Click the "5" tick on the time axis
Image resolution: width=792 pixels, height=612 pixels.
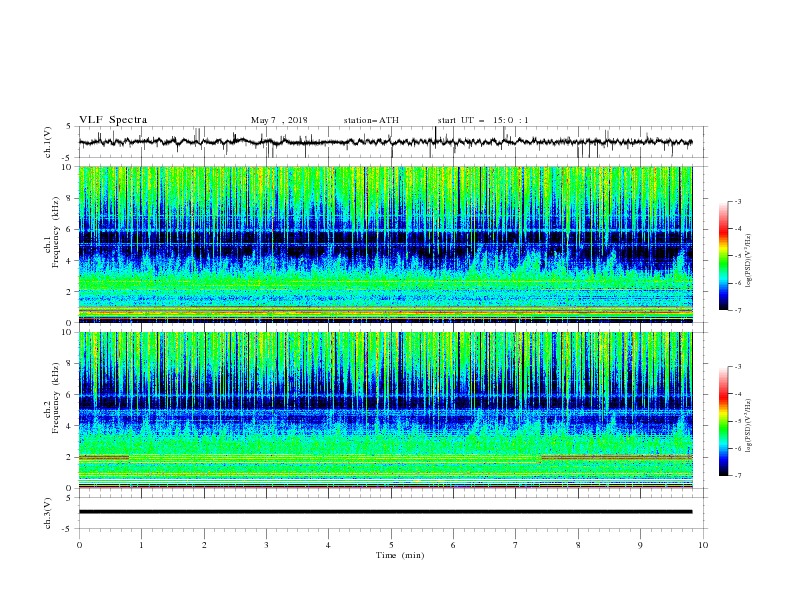coord(391,545)
